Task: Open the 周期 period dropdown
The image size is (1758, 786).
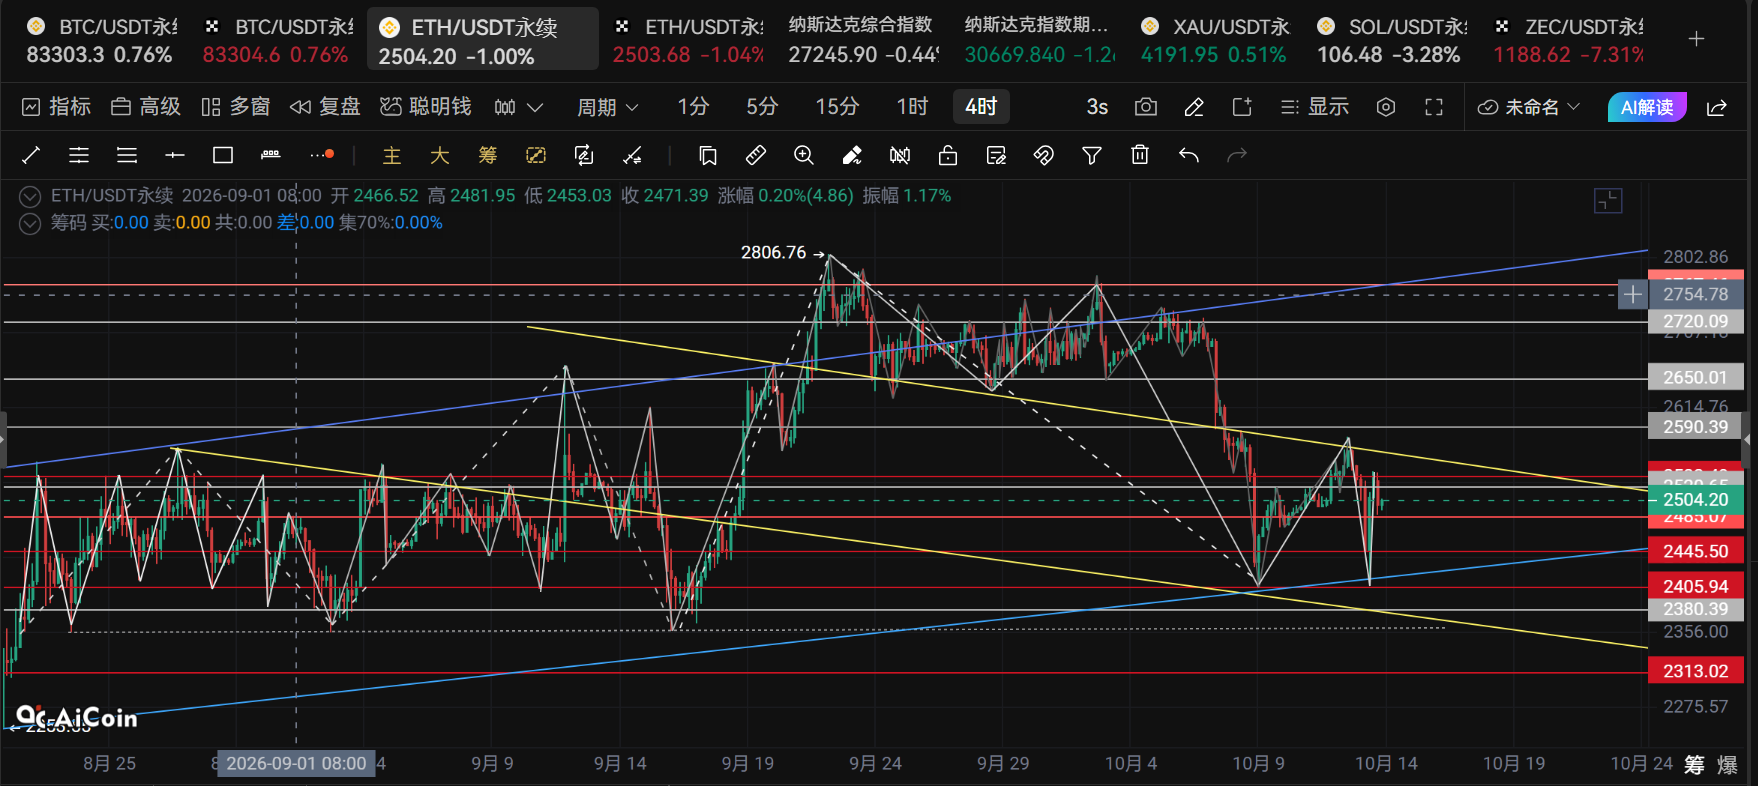Action: [607, 107]
